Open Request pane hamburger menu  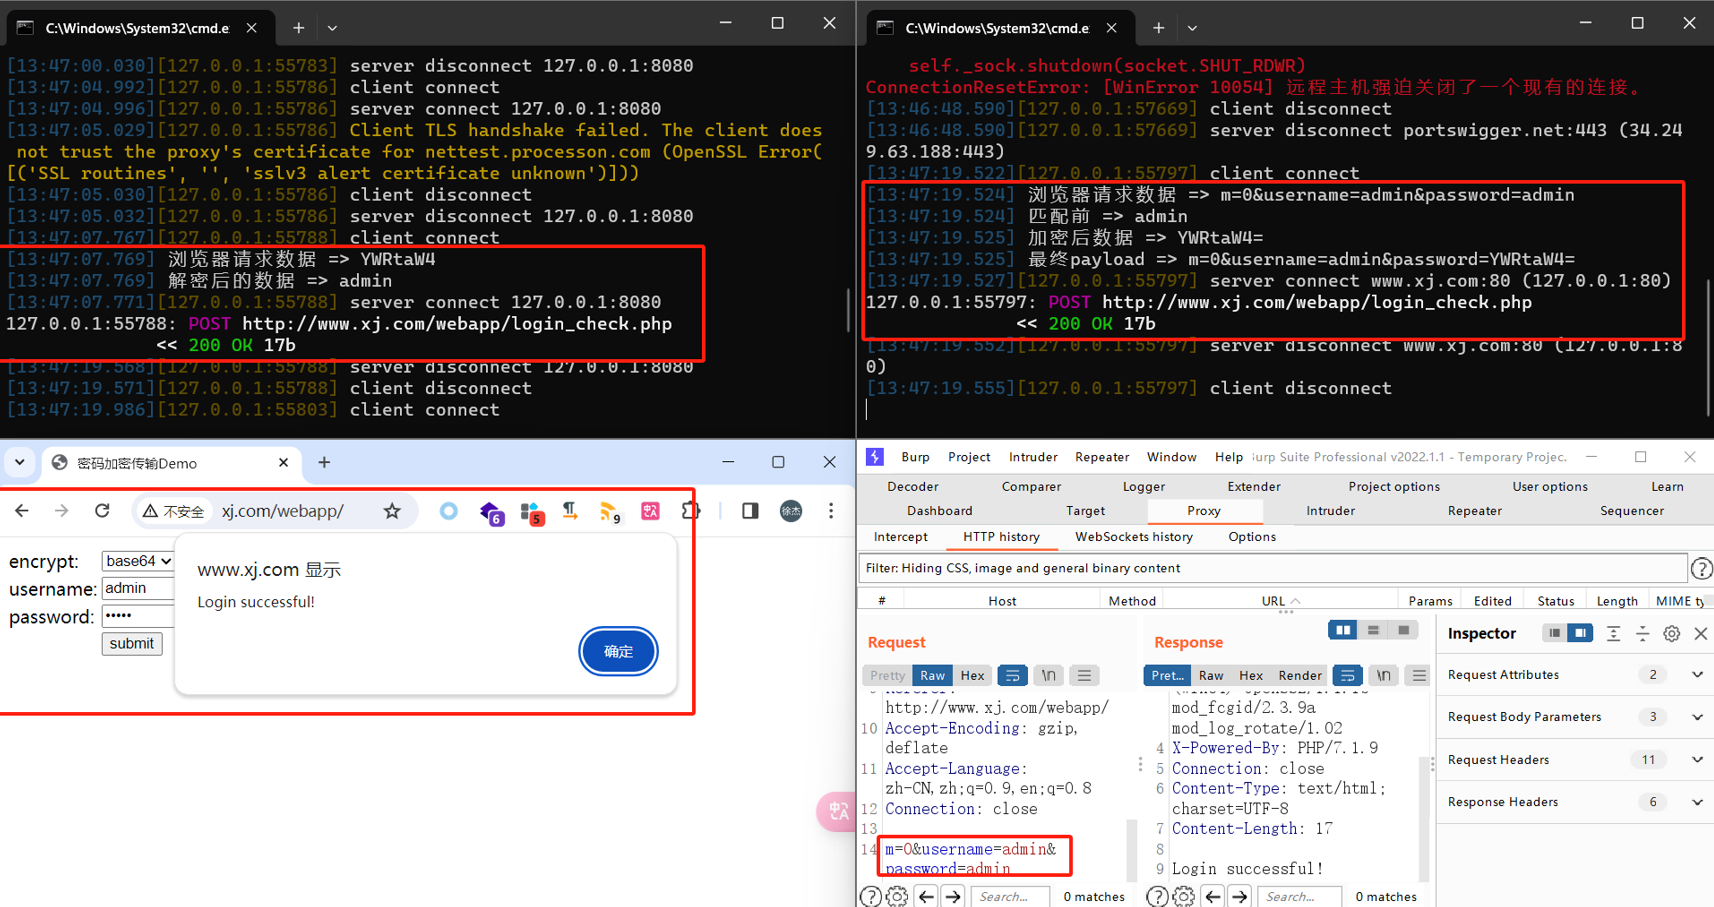1084,675
